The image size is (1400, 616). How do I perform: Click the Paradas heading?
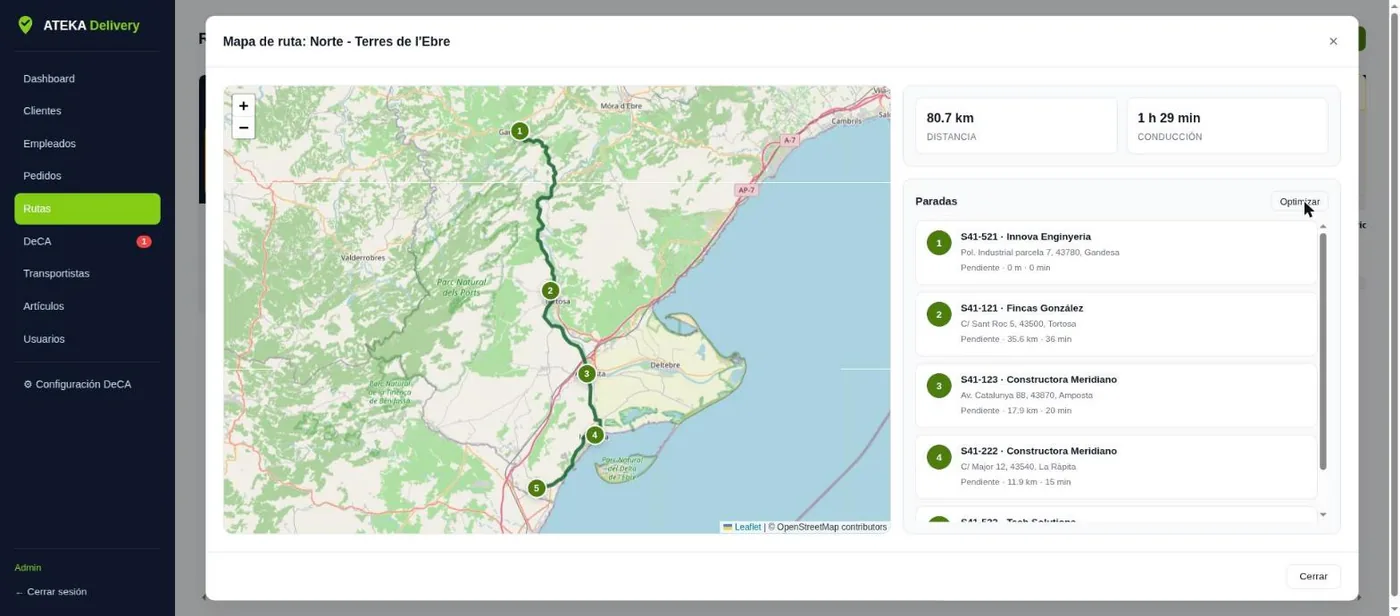click(936, 202)
